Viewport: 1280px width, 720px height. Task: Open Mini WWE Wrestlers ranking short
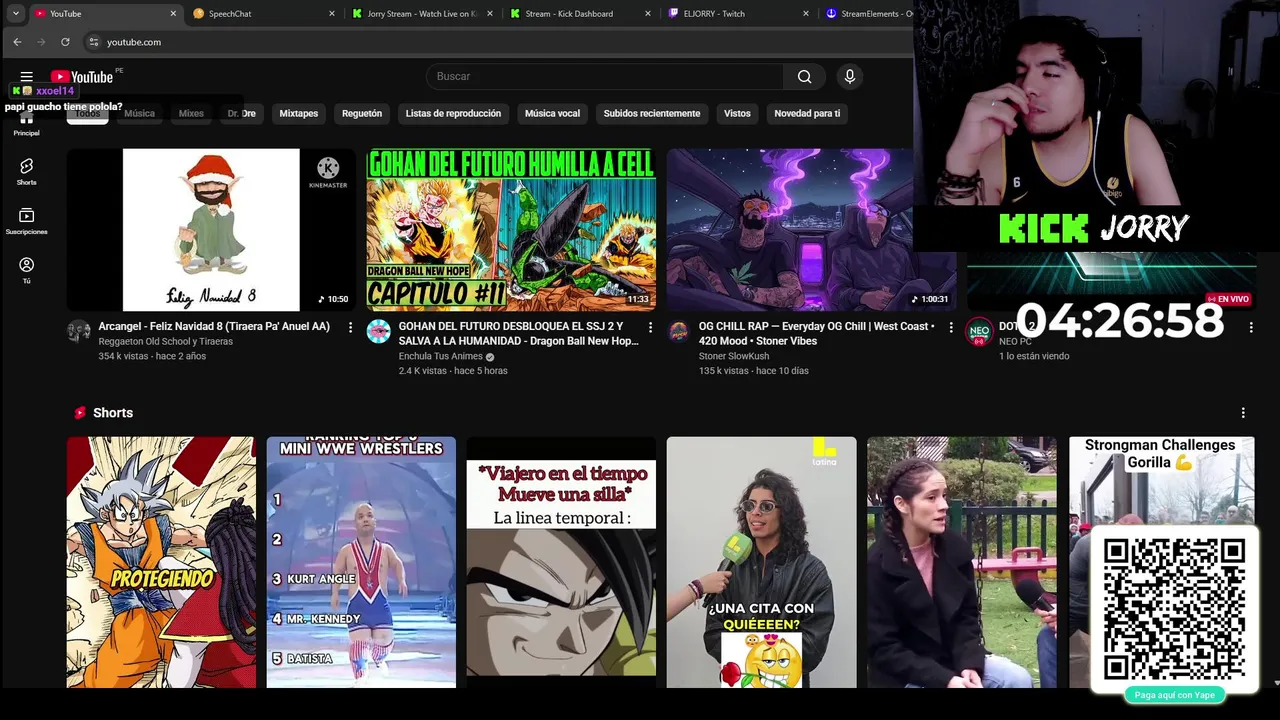[361, 562]
